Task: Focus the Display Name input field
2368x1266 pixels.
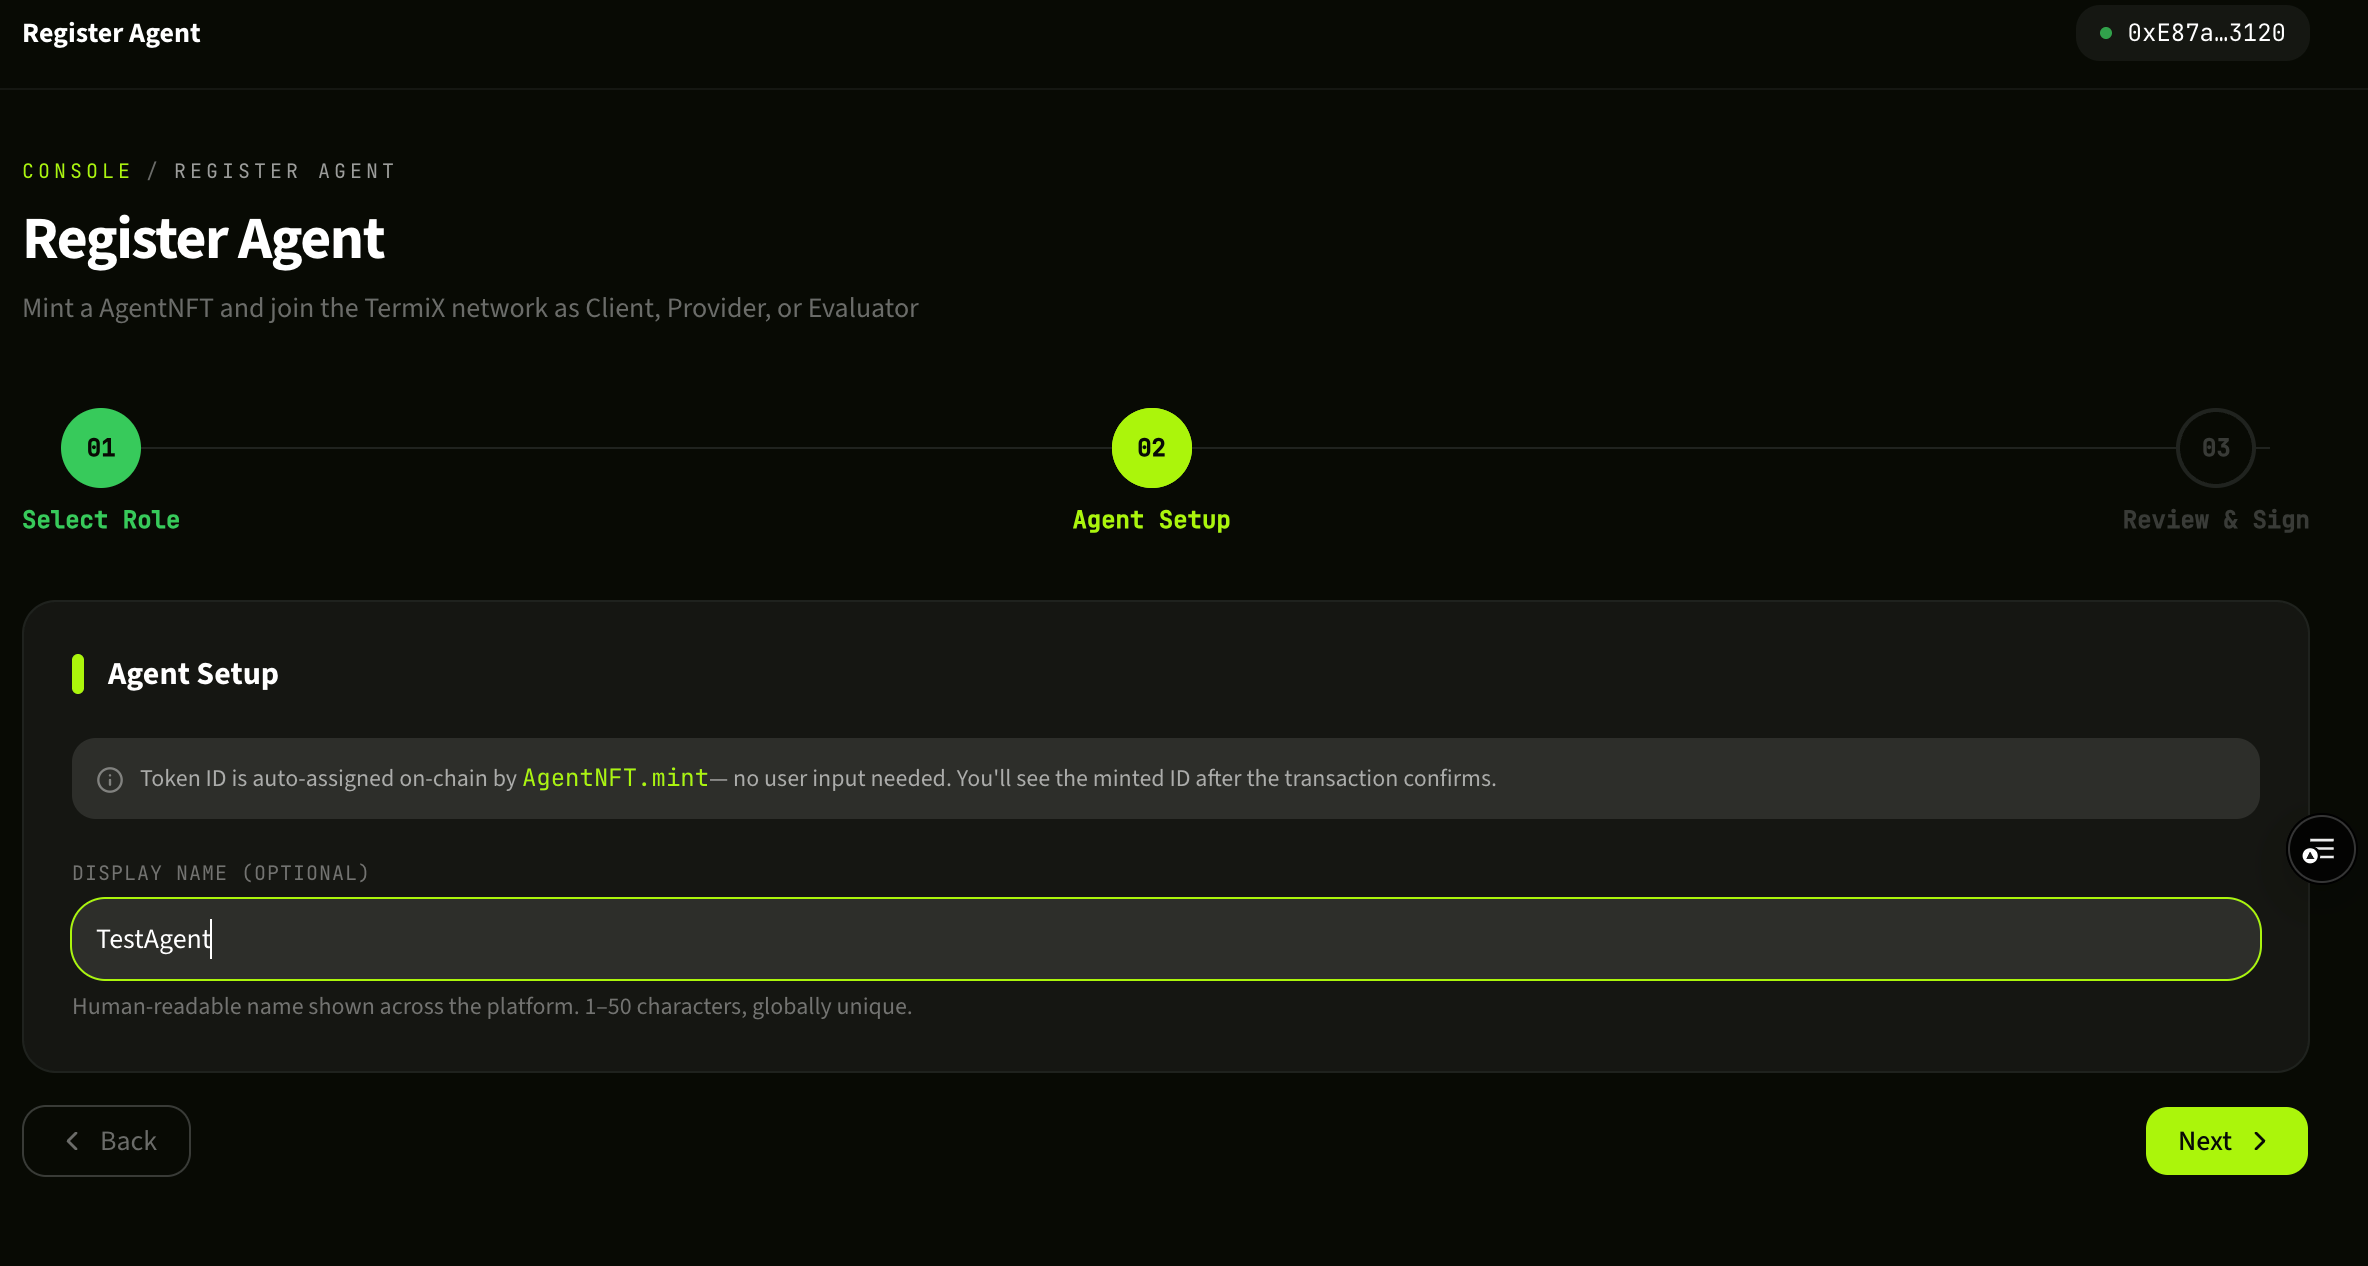Action: point(1165,939)
